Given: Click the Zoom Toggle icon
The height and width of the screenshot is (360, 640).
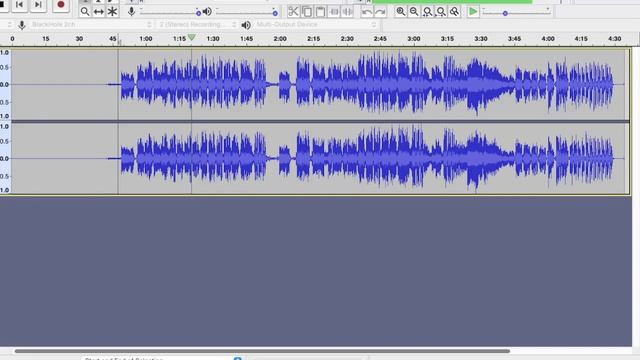Looking at the screenshot, I should coord(454,11).
